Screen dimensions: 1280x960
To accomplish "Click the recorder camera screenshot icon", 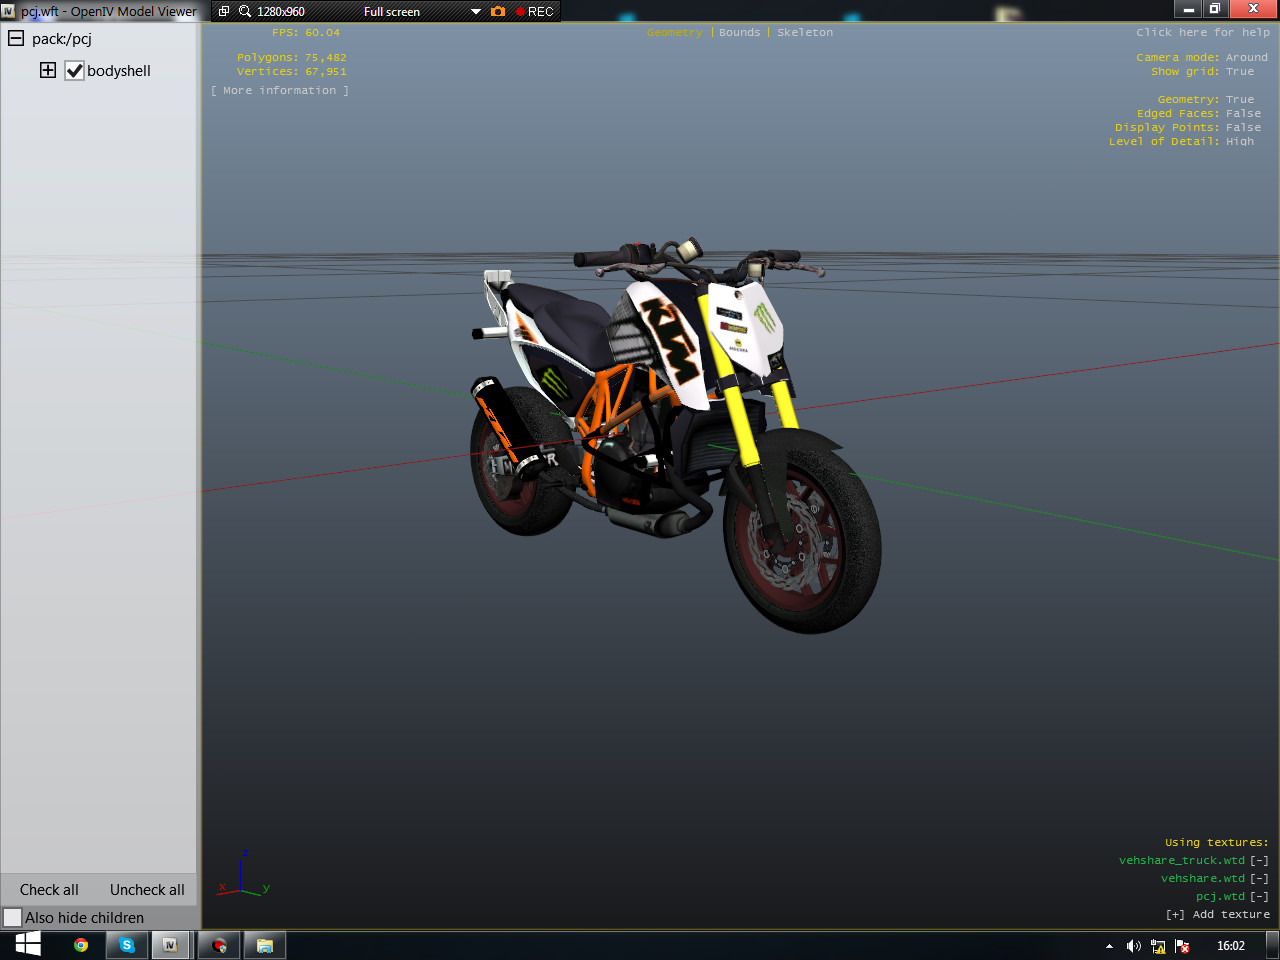I will [498, 12].
